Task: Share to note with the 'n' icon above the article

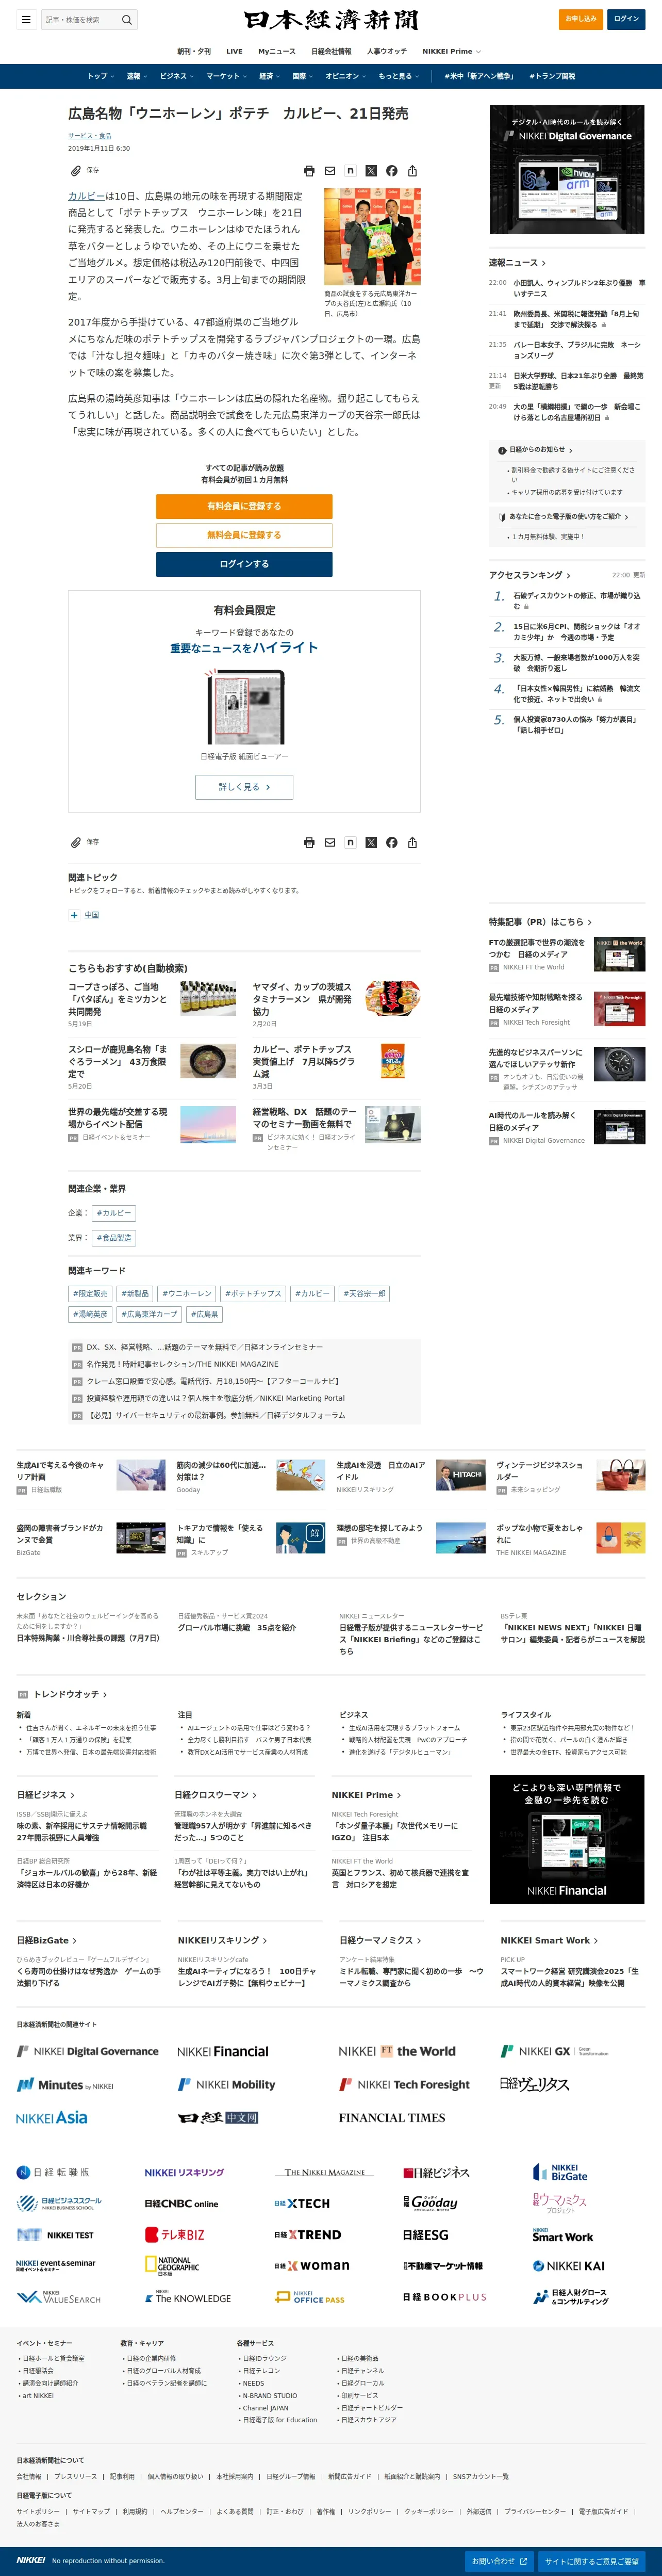Action: tap(350, 171)
